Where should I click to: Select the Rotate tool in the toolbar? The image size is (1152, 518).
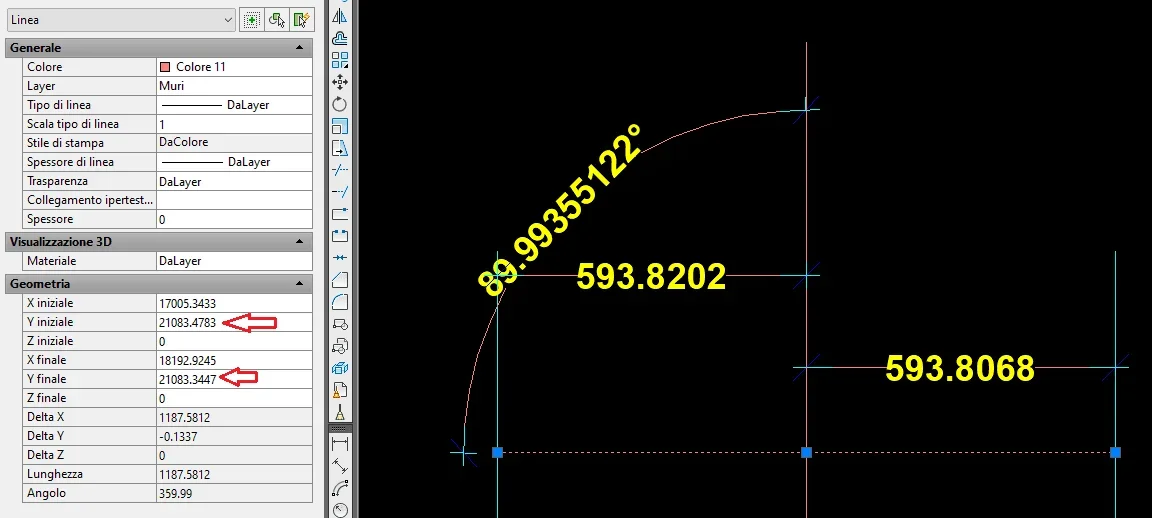tap(340, 104)
